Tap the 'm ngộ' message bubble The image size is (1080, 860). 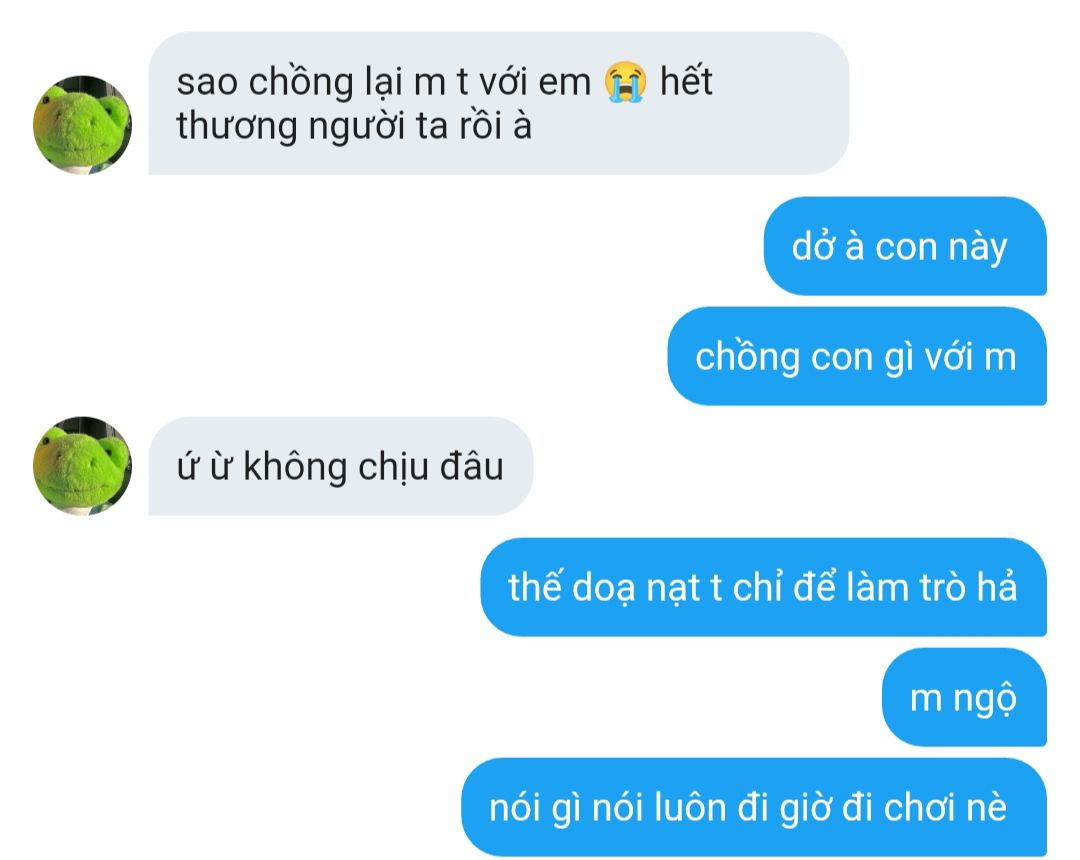[x=964, y=697]
